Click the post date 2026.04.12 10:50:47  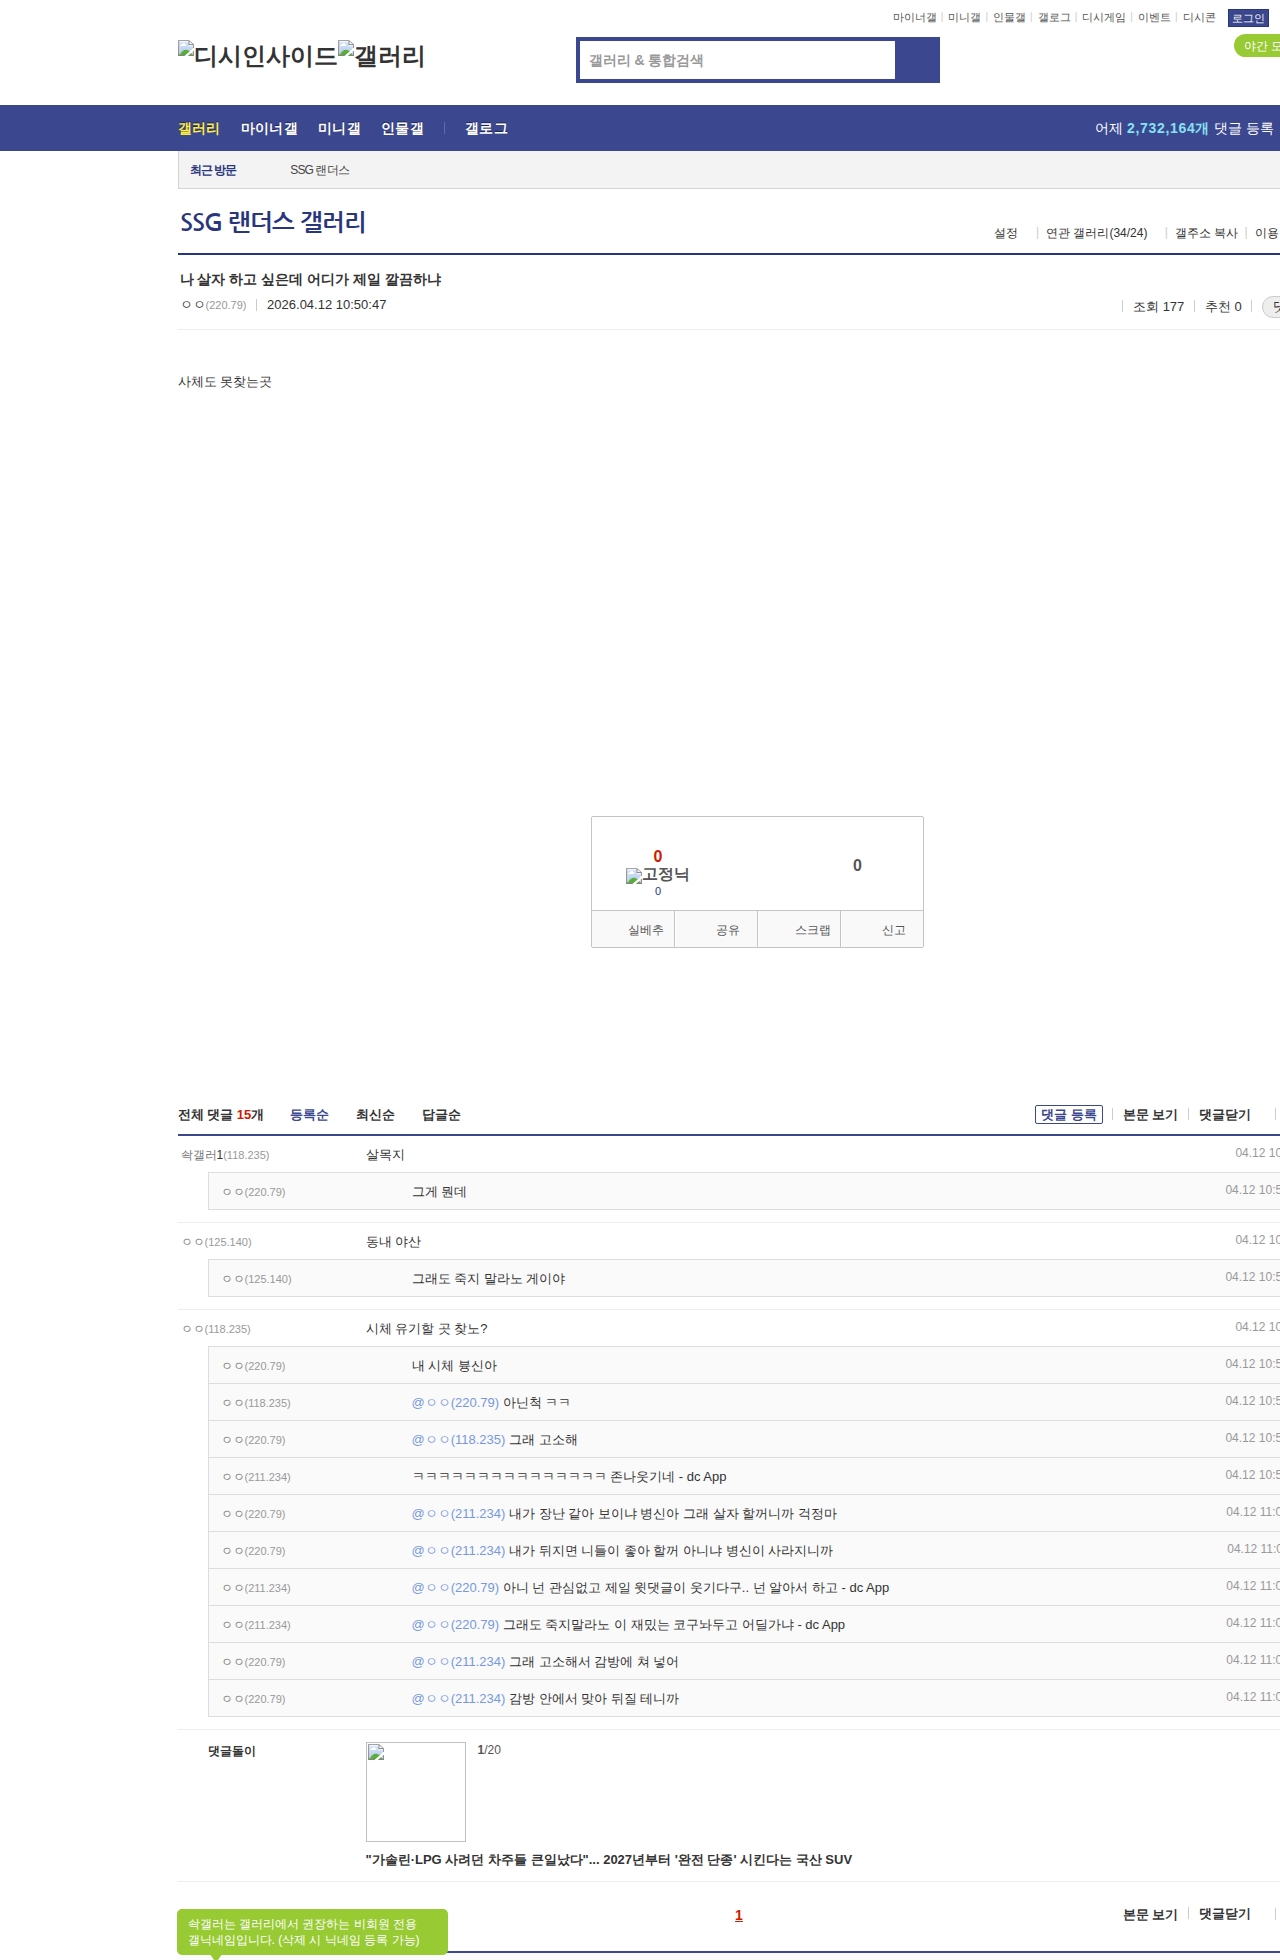point(327,305)
